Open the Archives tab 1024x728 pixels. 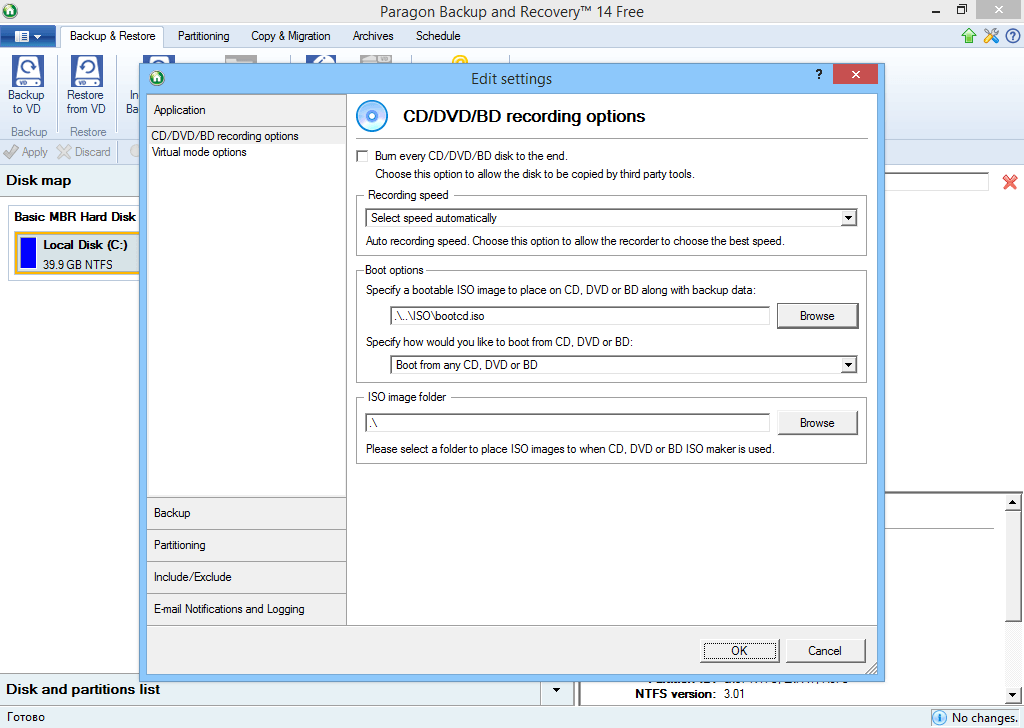coord(372,35)
